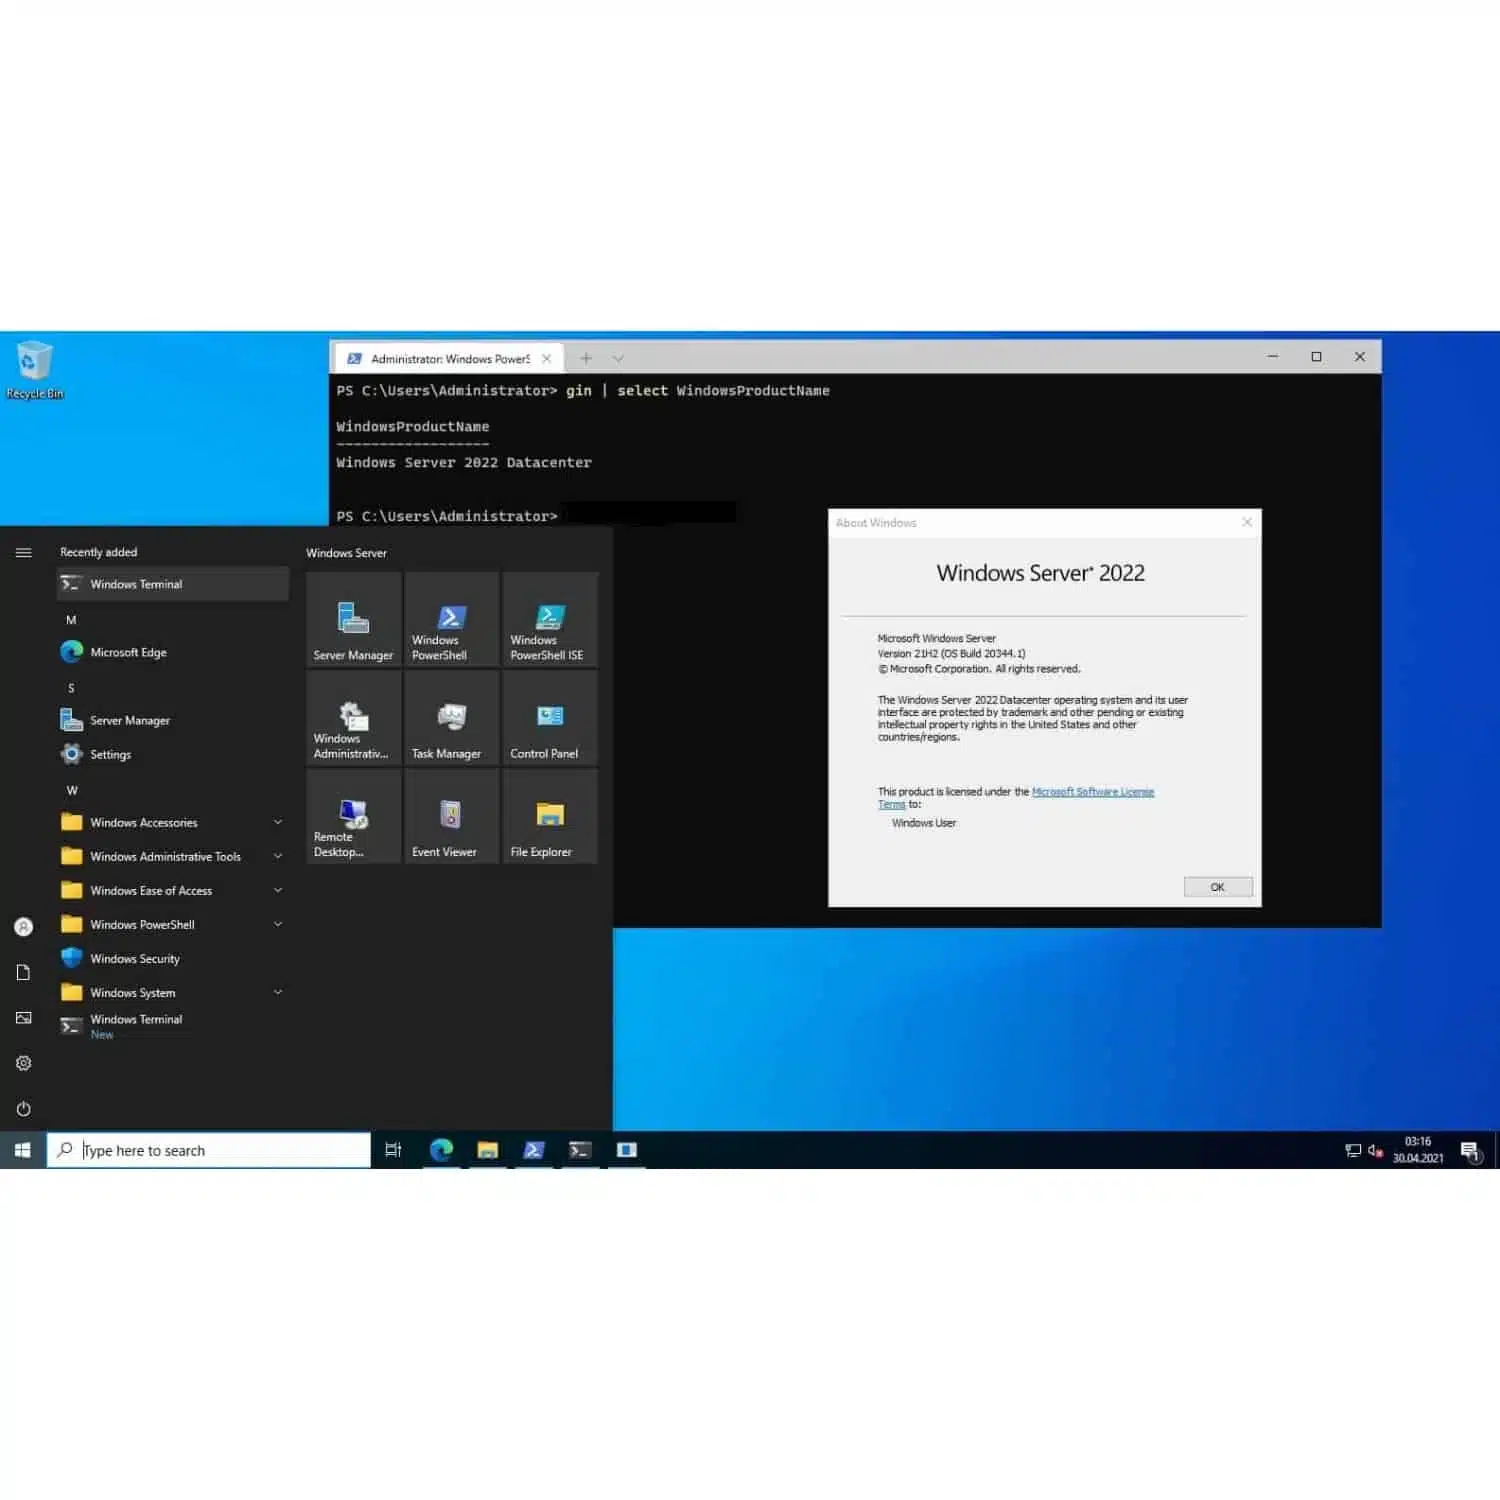Open Server Manager from app list
The width and height of the screenshot is (1500, 1500).
(x=172, y=720)
